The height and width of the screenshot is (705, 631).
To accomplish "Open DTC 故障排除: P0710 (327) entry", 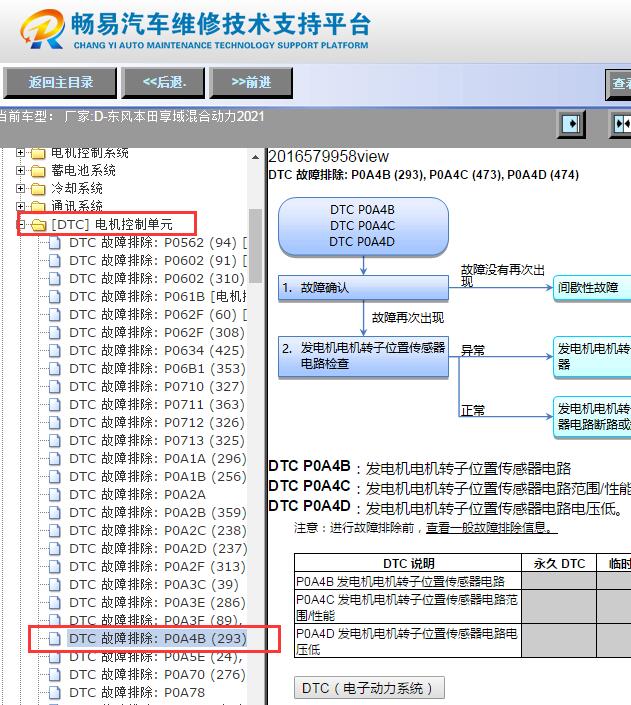I will [x=157, y=387].
